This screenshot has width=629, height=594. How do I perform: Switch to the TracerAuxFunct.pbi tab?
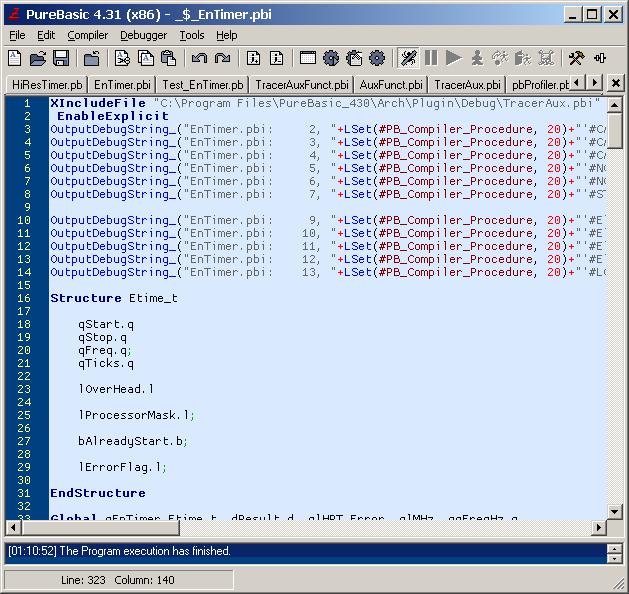302,85
